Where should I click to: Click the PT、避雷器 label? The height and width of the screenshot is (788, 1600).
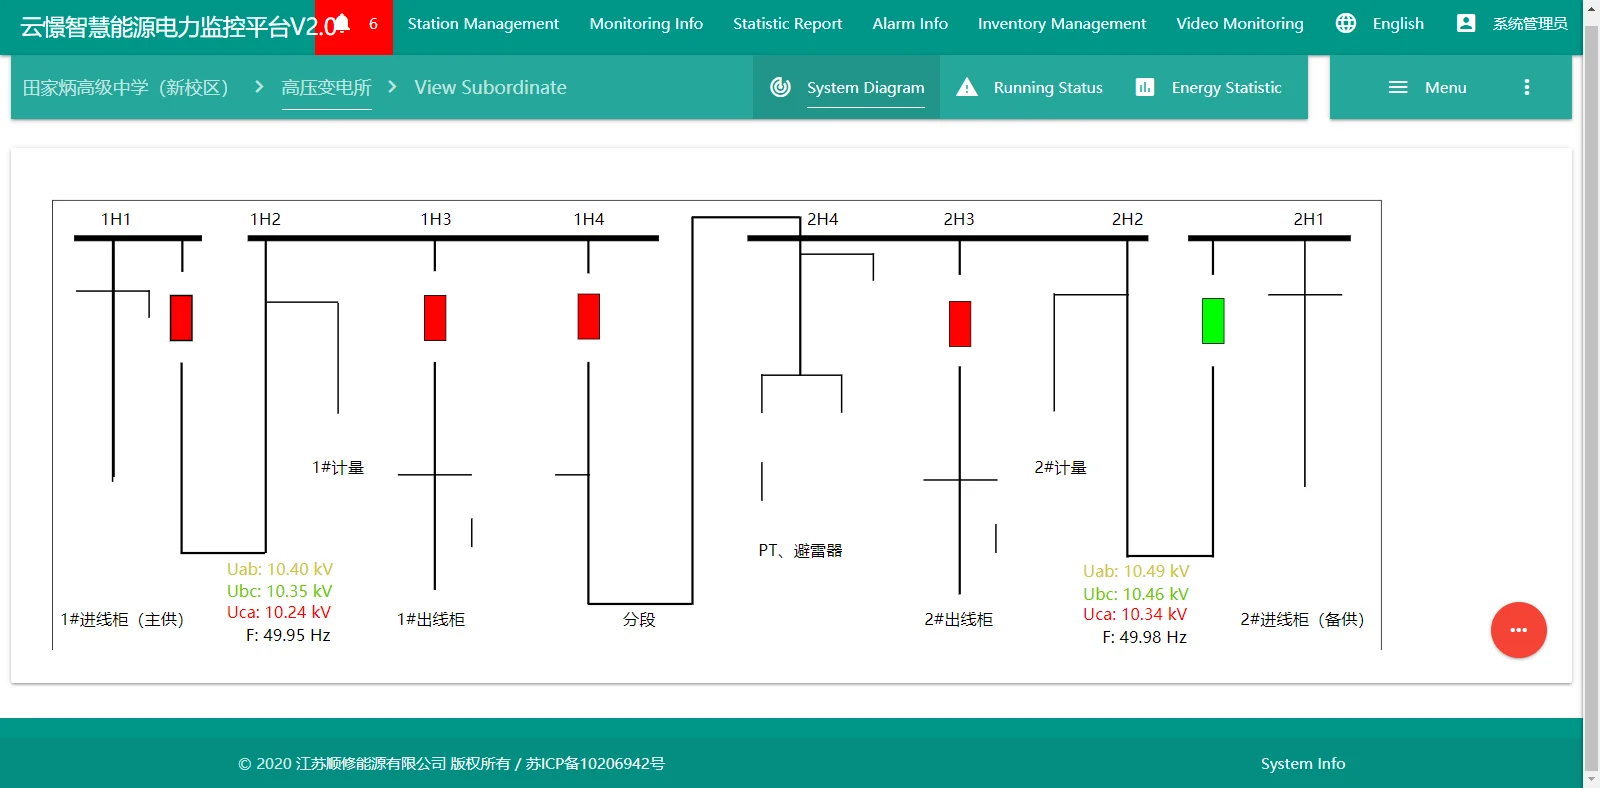800,550
